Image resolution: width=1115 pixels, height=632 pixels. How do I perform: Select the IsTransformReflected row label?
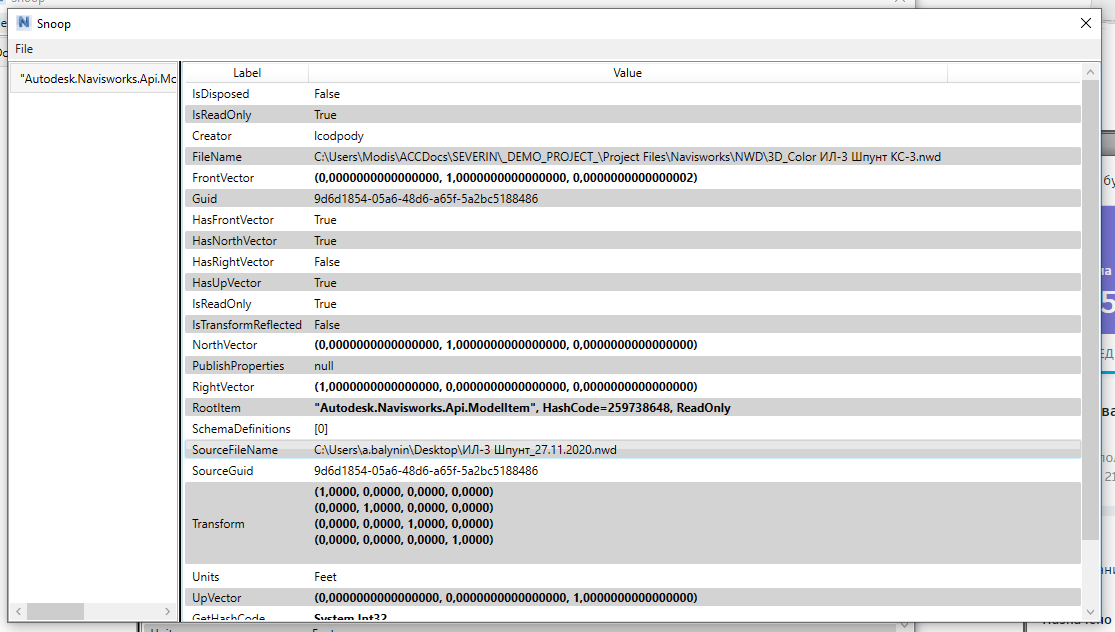click(x=247, y=325)
